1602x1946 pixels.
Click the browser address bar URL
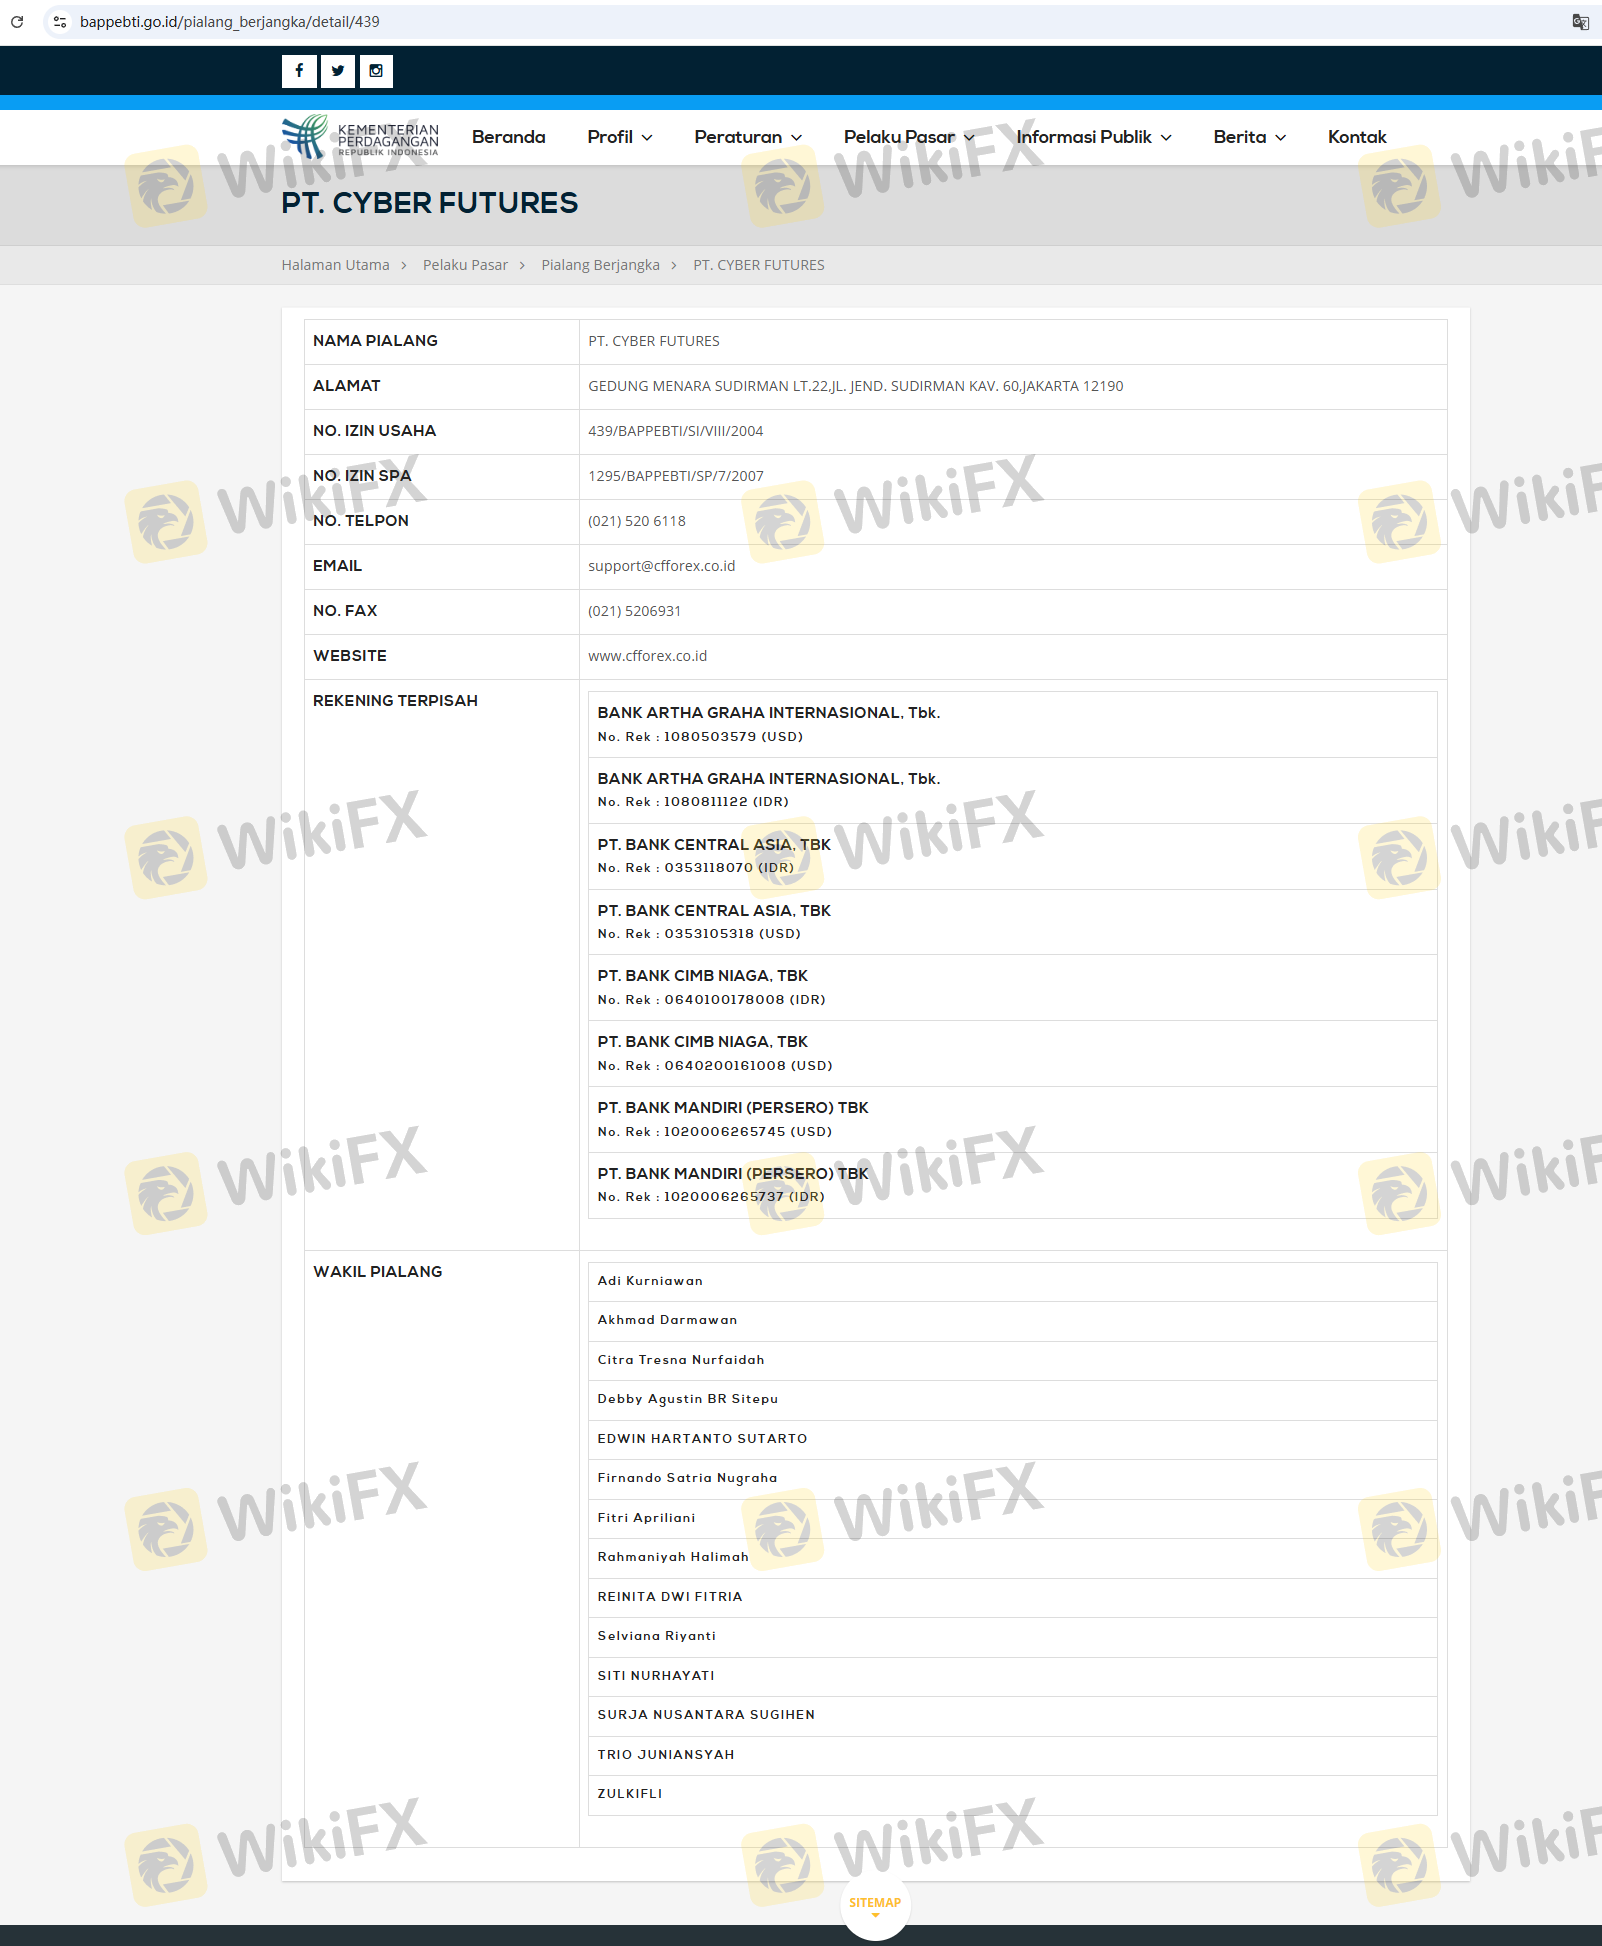coord(230,22)
